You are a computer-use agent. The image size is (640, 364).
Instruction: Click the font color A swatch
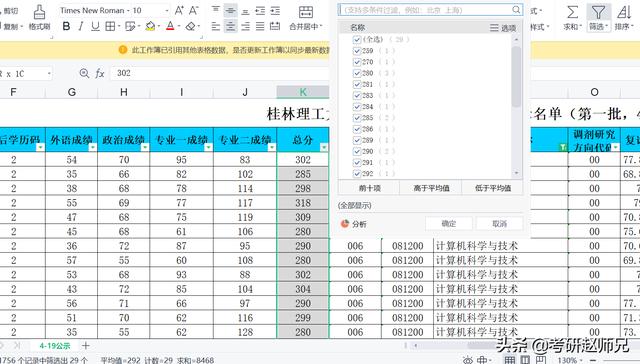click(x=170, y=27)
